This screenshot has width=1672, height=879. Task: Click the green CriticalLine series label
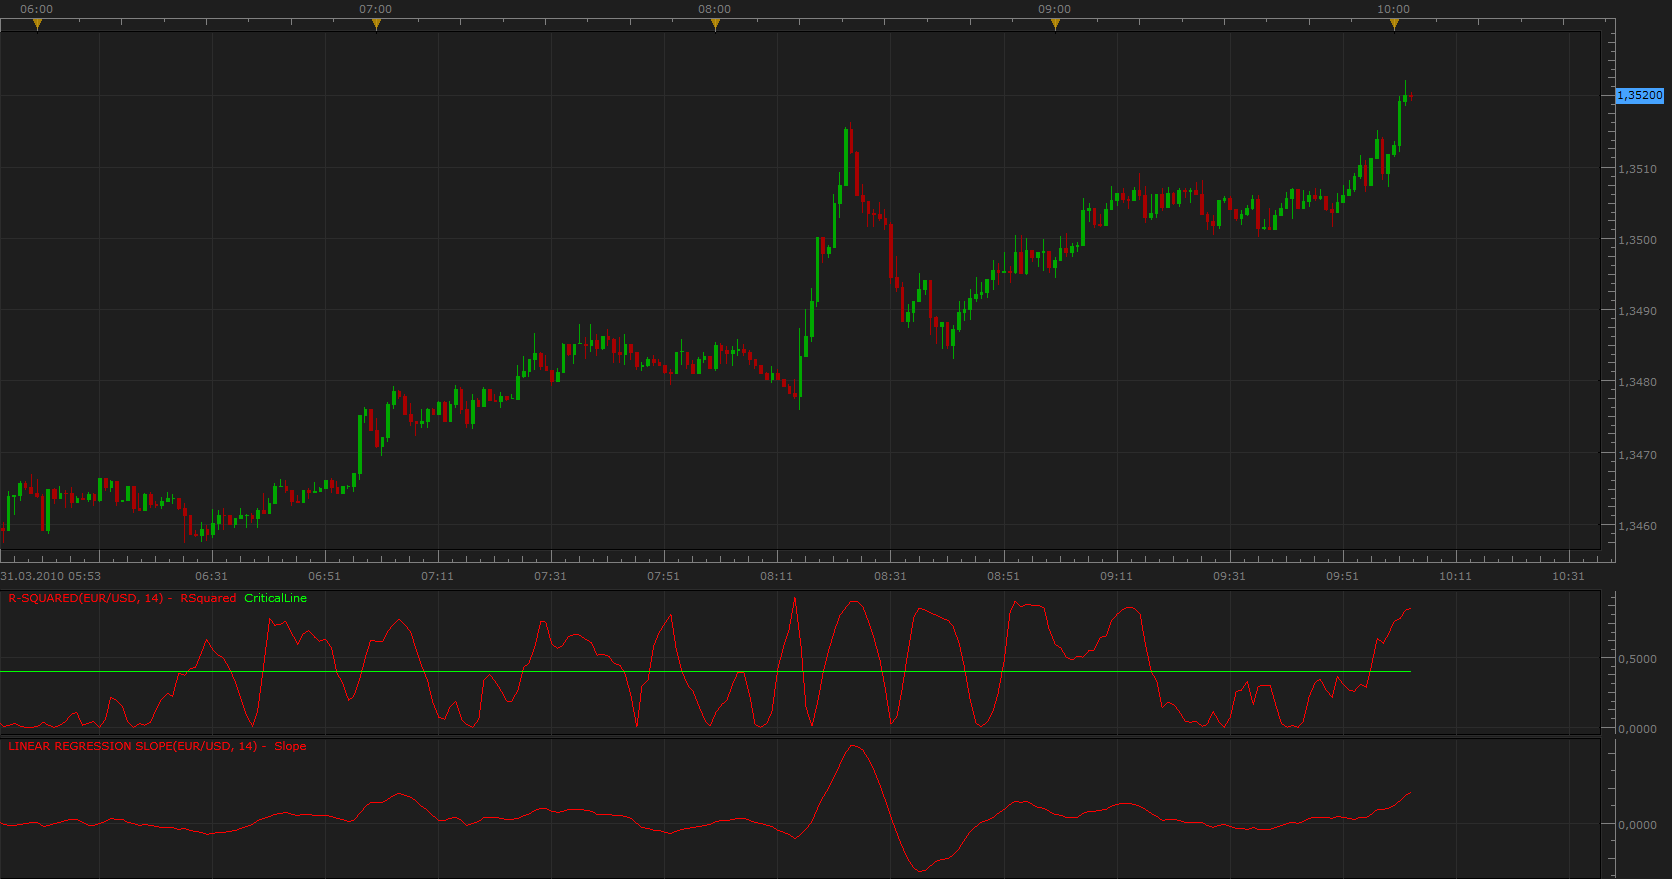coord(275,598)
